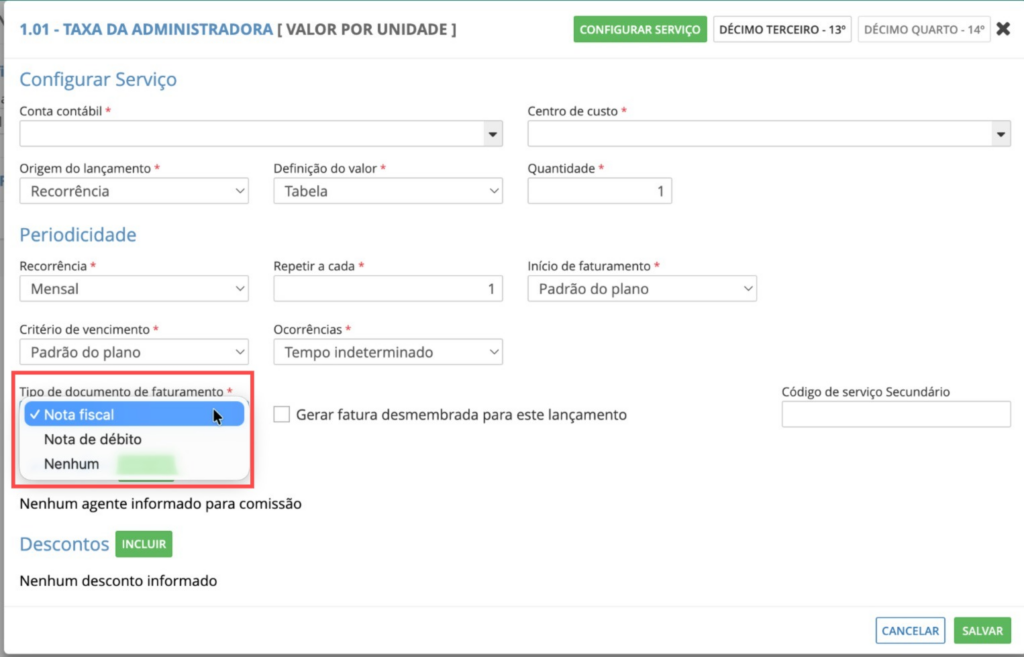Image resolution: width=1024 pixels, height=657 pixels.
Task: Click the Código de serviço Secundário field
Action: coord(896,414)
